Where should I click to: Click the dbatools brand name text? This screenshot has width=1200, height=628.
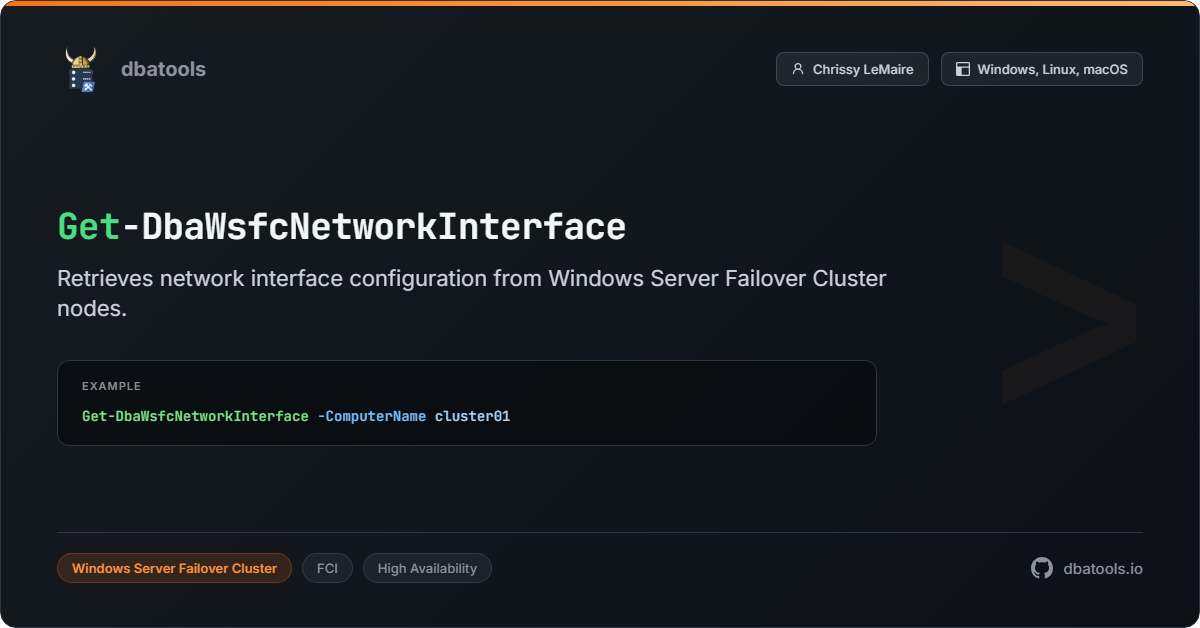(163, 69)
